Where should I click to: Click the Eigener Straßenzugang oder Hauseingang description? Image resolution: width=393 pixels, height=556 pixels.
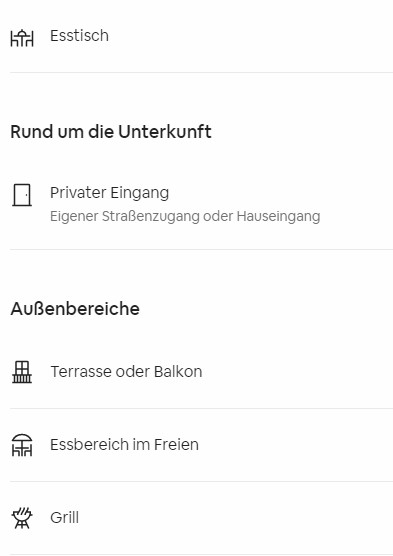(x=185, y=216)
